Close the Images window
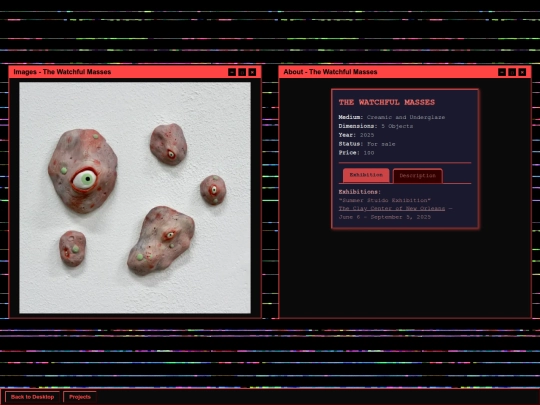This screenshot has width=540, height=405. 252,72
